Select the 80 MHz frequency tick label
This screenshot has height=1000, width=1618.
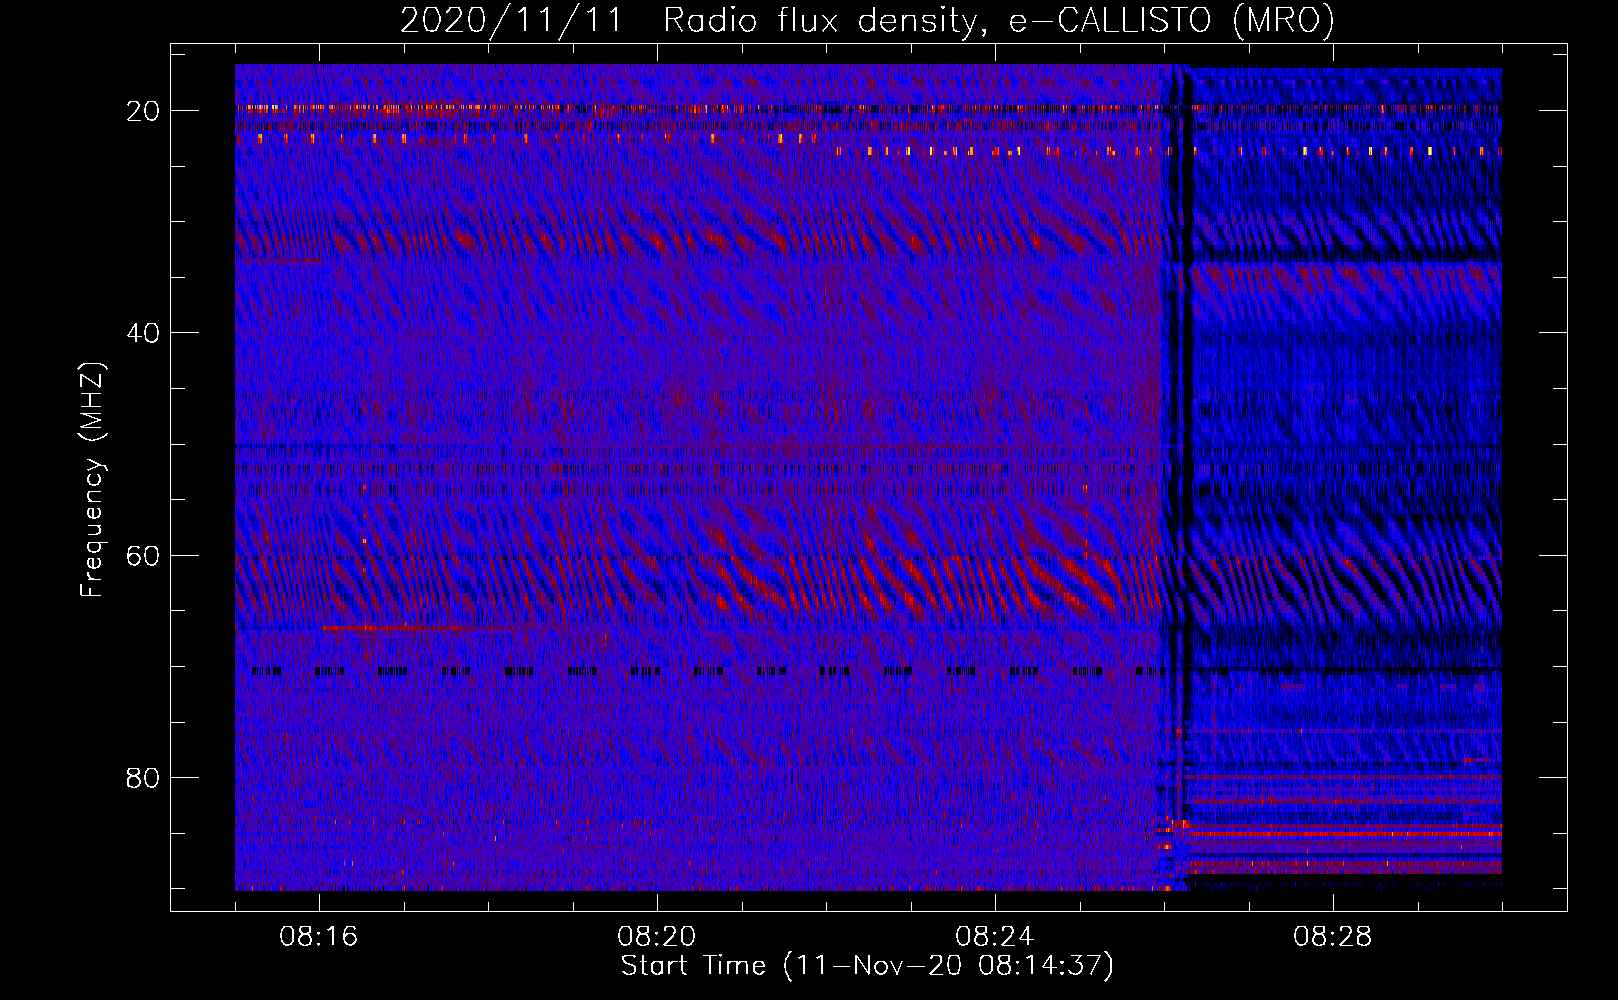coord(144,777)
